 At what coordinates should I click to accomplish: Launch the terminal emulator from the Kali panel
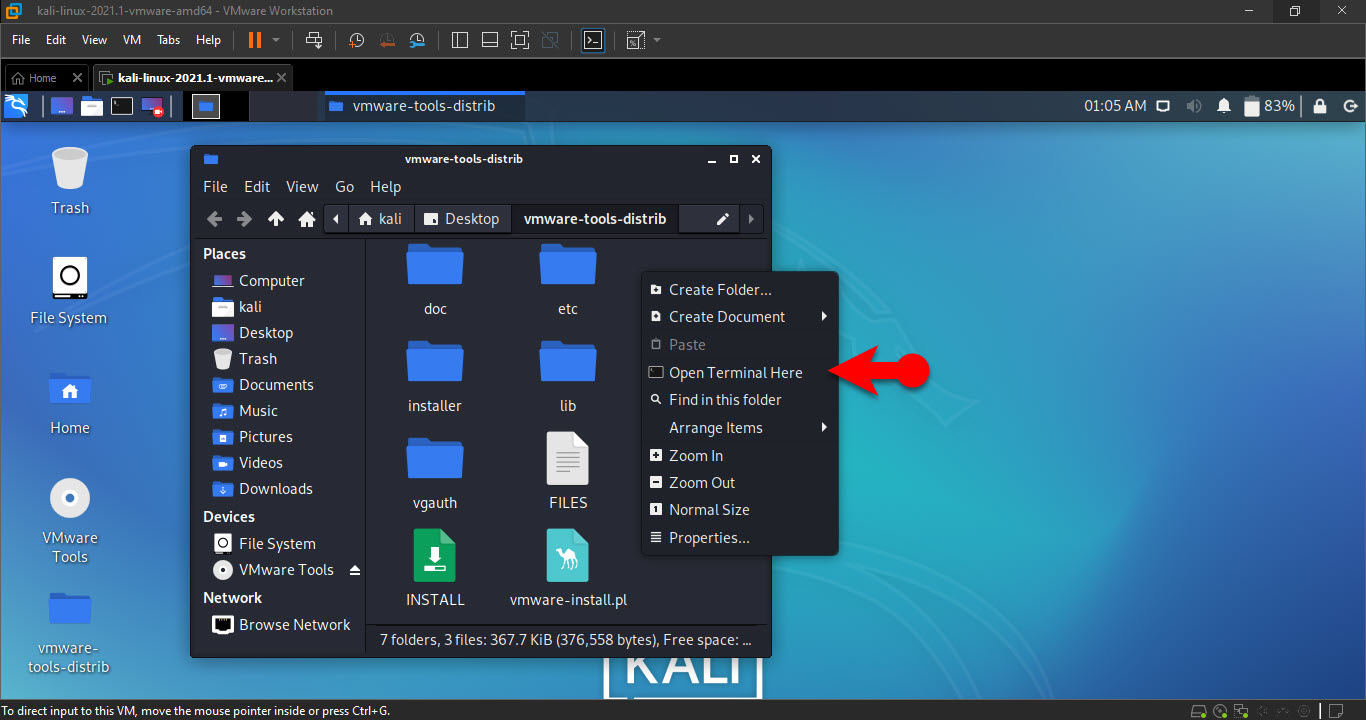click(122, 105)
